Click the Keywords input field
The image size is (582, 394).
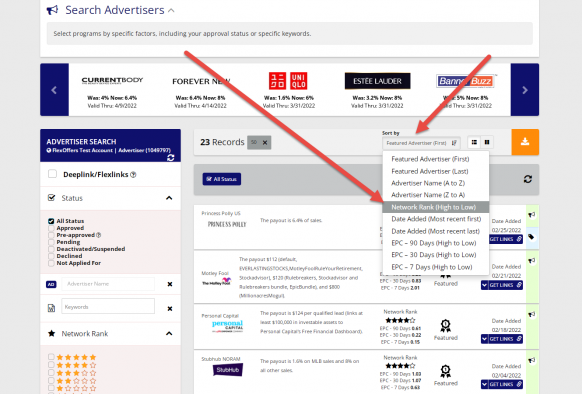[x=108, y=307]
